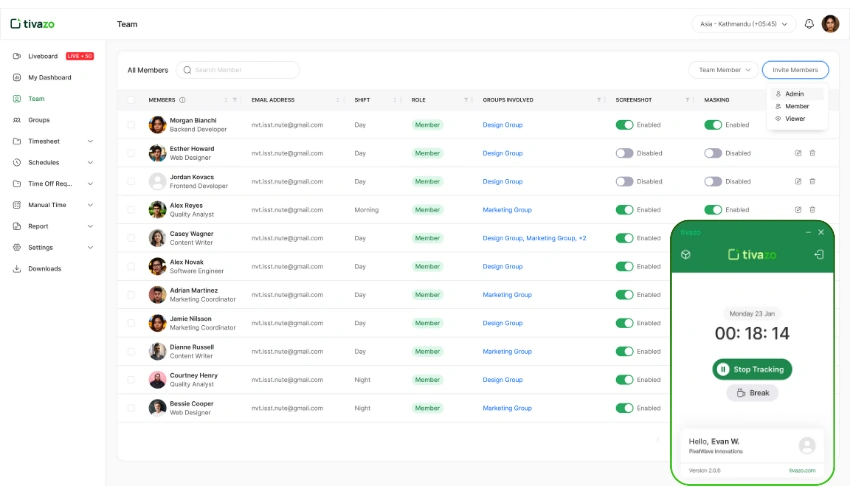Viewport: 850px width, 494px height.
Task: Open Morgan Bianchi's Design Group link
Action: click(x=503, y=125)
